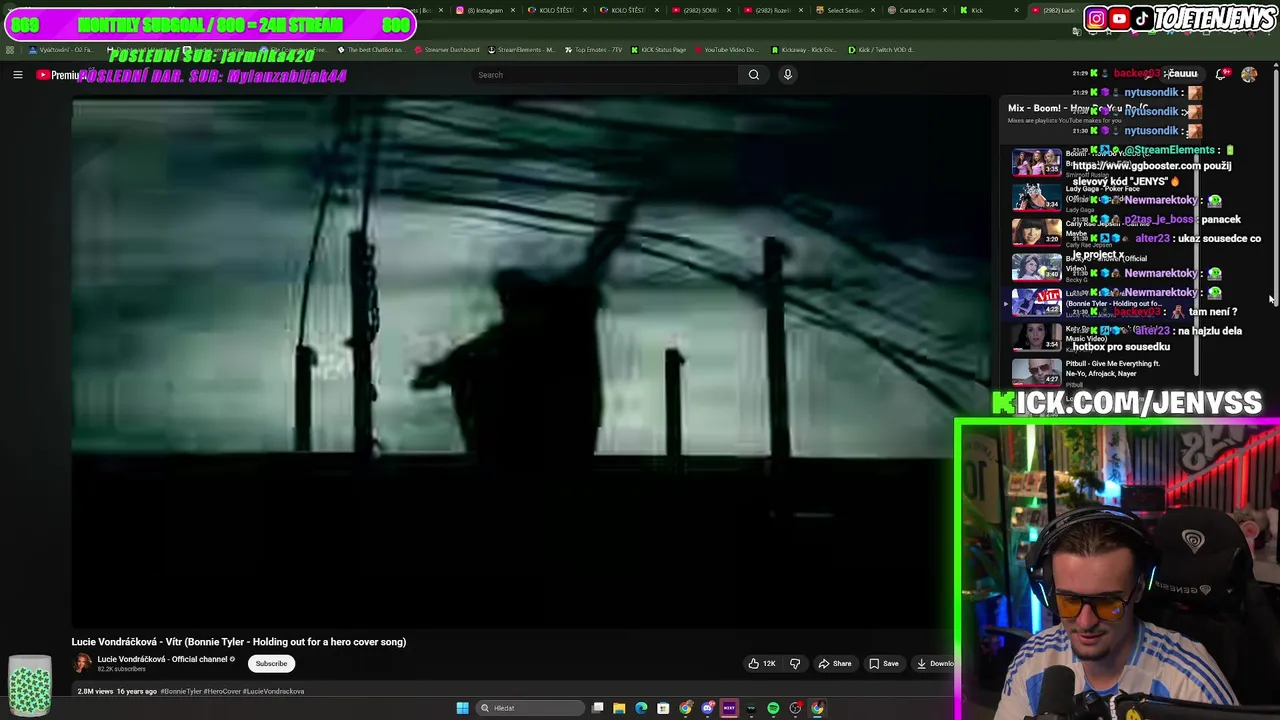This screenshot has height=720, width=1280.
Task: Share the Lucie Vondráčková video
Action: (835, 664)
